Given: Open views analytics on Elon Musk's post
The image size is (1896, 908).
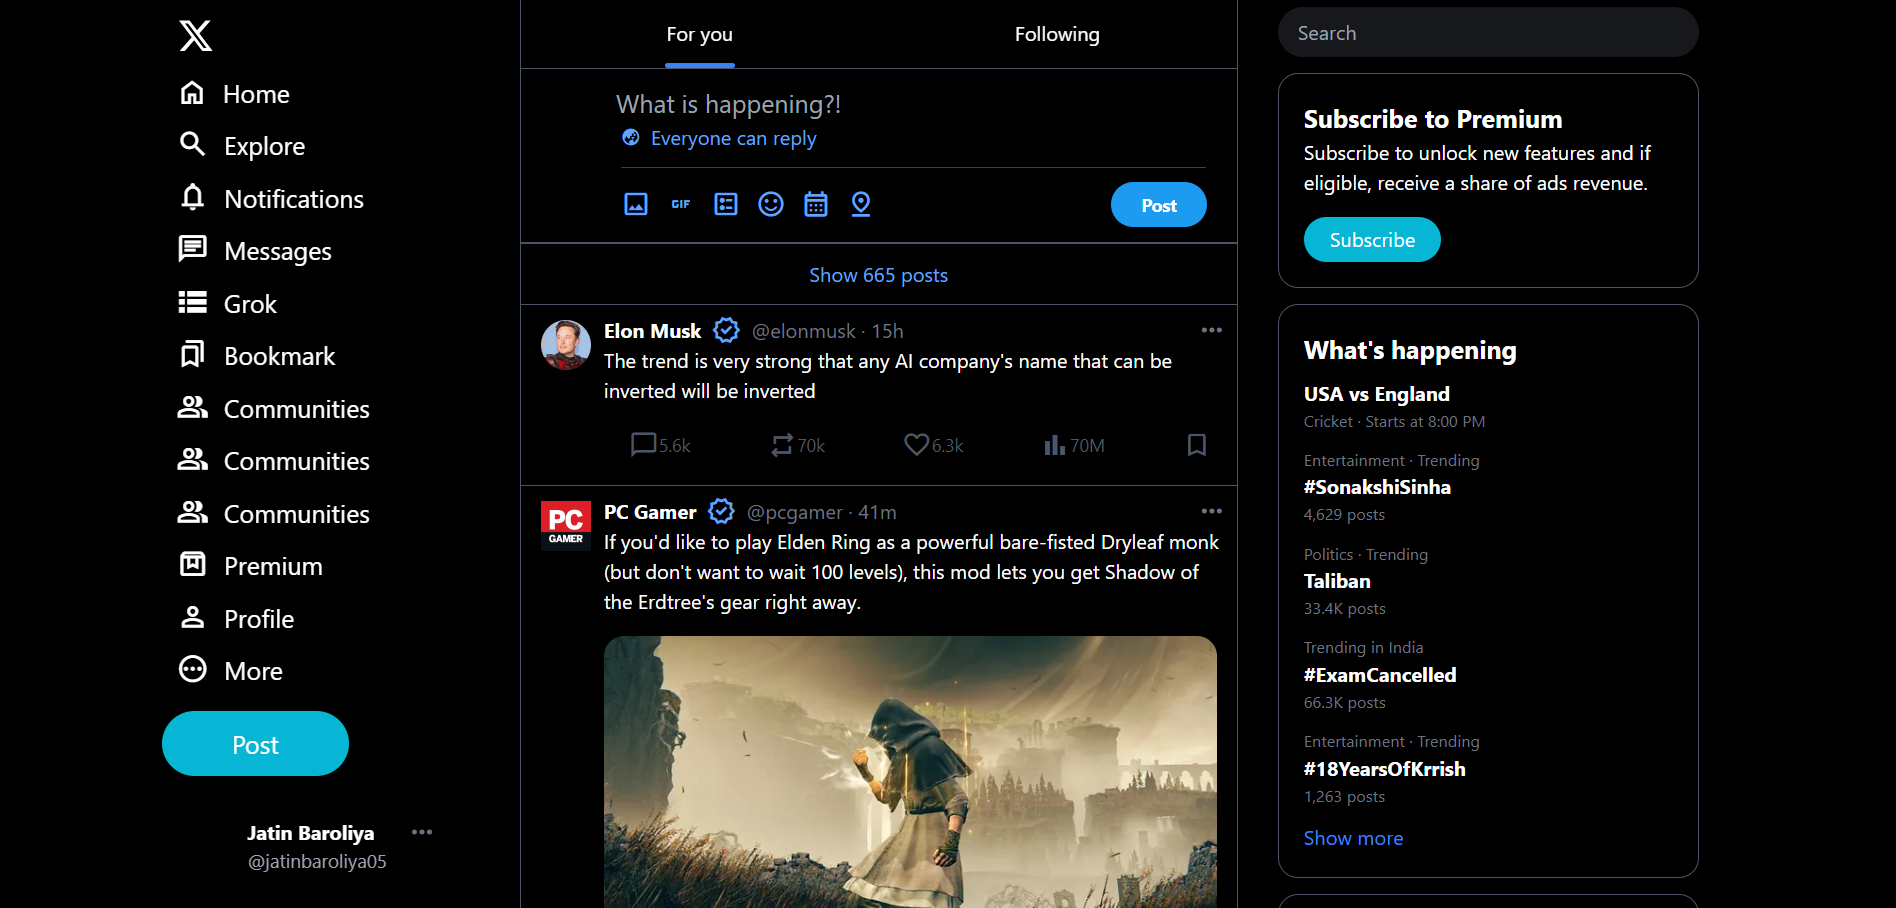Looking at the screenshot, I should (x=1074, y=446).
